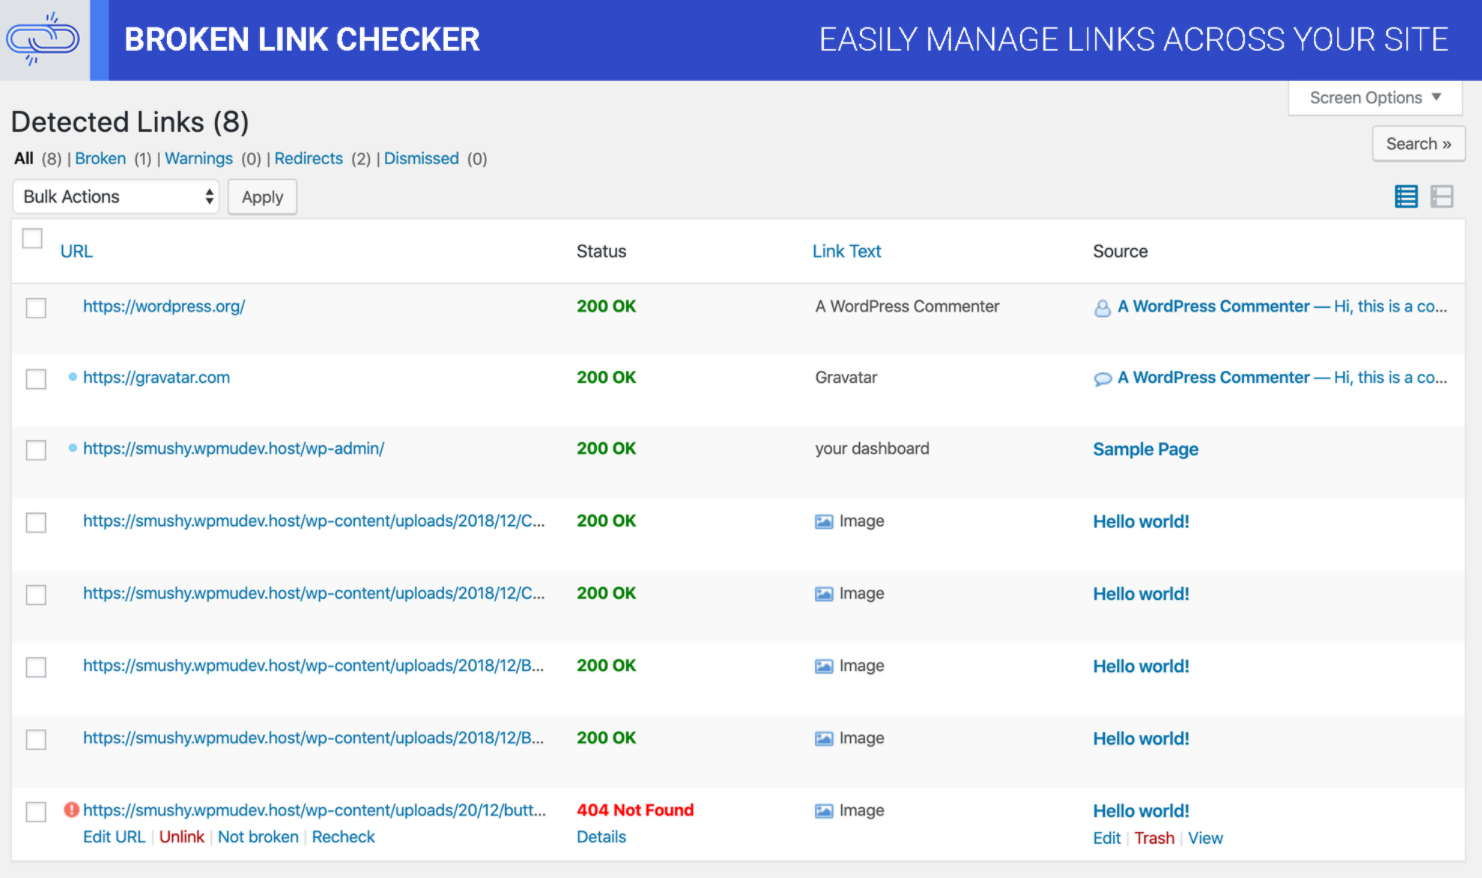This screenshot has height=878, width=1482.
Task: Open the Search » panel button
Action: click(x=1418, y=144)
